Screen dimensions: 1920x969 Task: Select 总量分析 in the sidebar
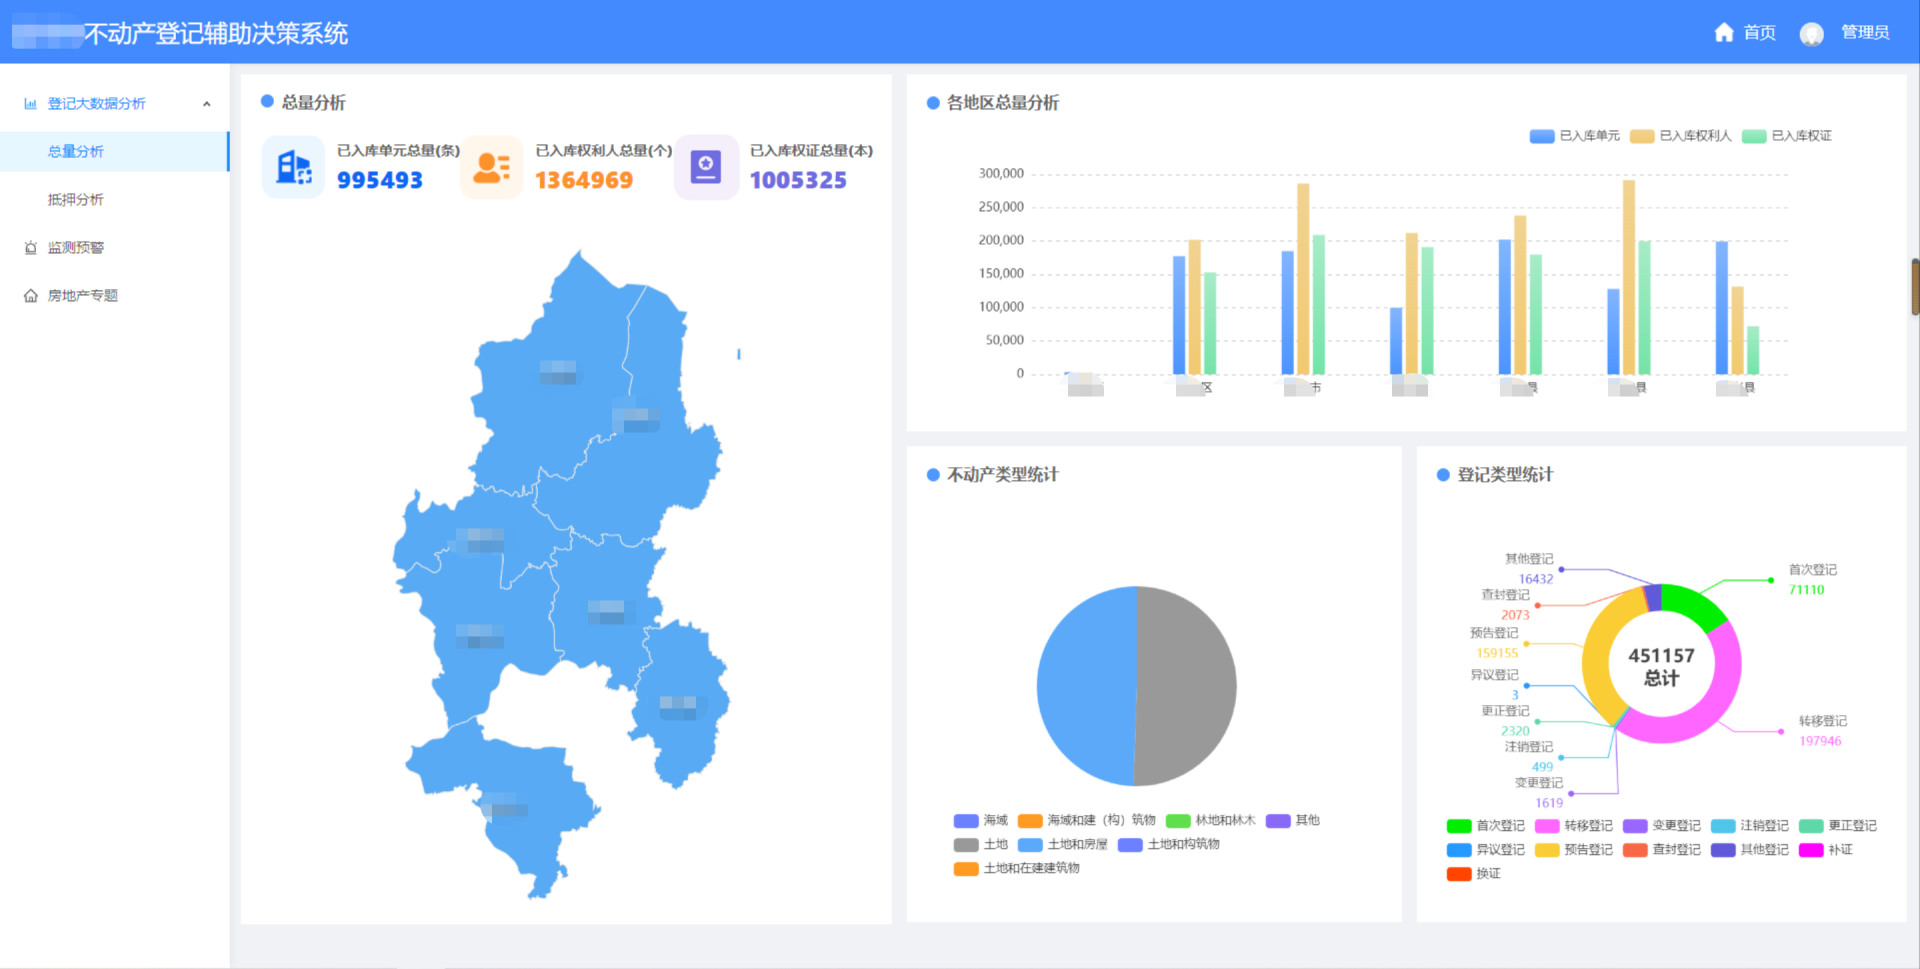click(76, 152)
